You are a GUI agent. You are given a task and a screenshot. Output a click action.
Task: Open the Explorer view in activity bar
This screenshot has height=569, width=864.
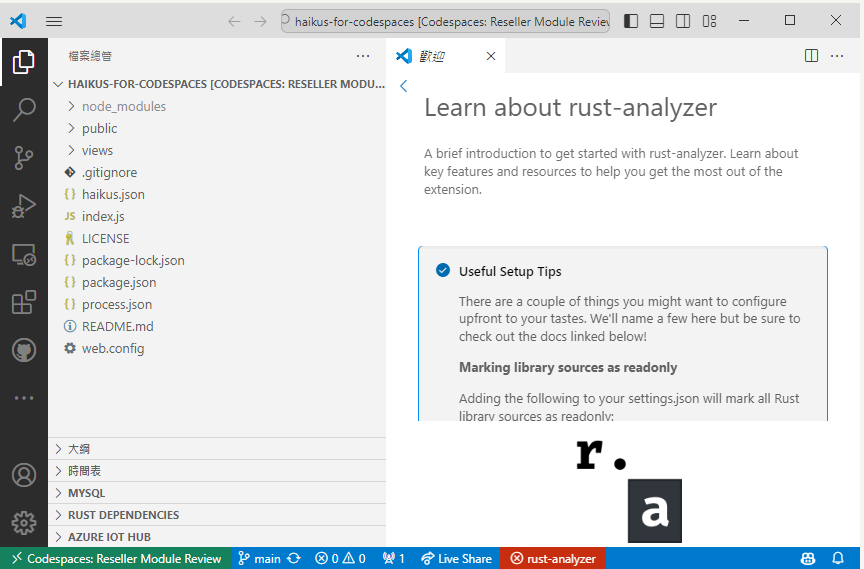[24, 62]
